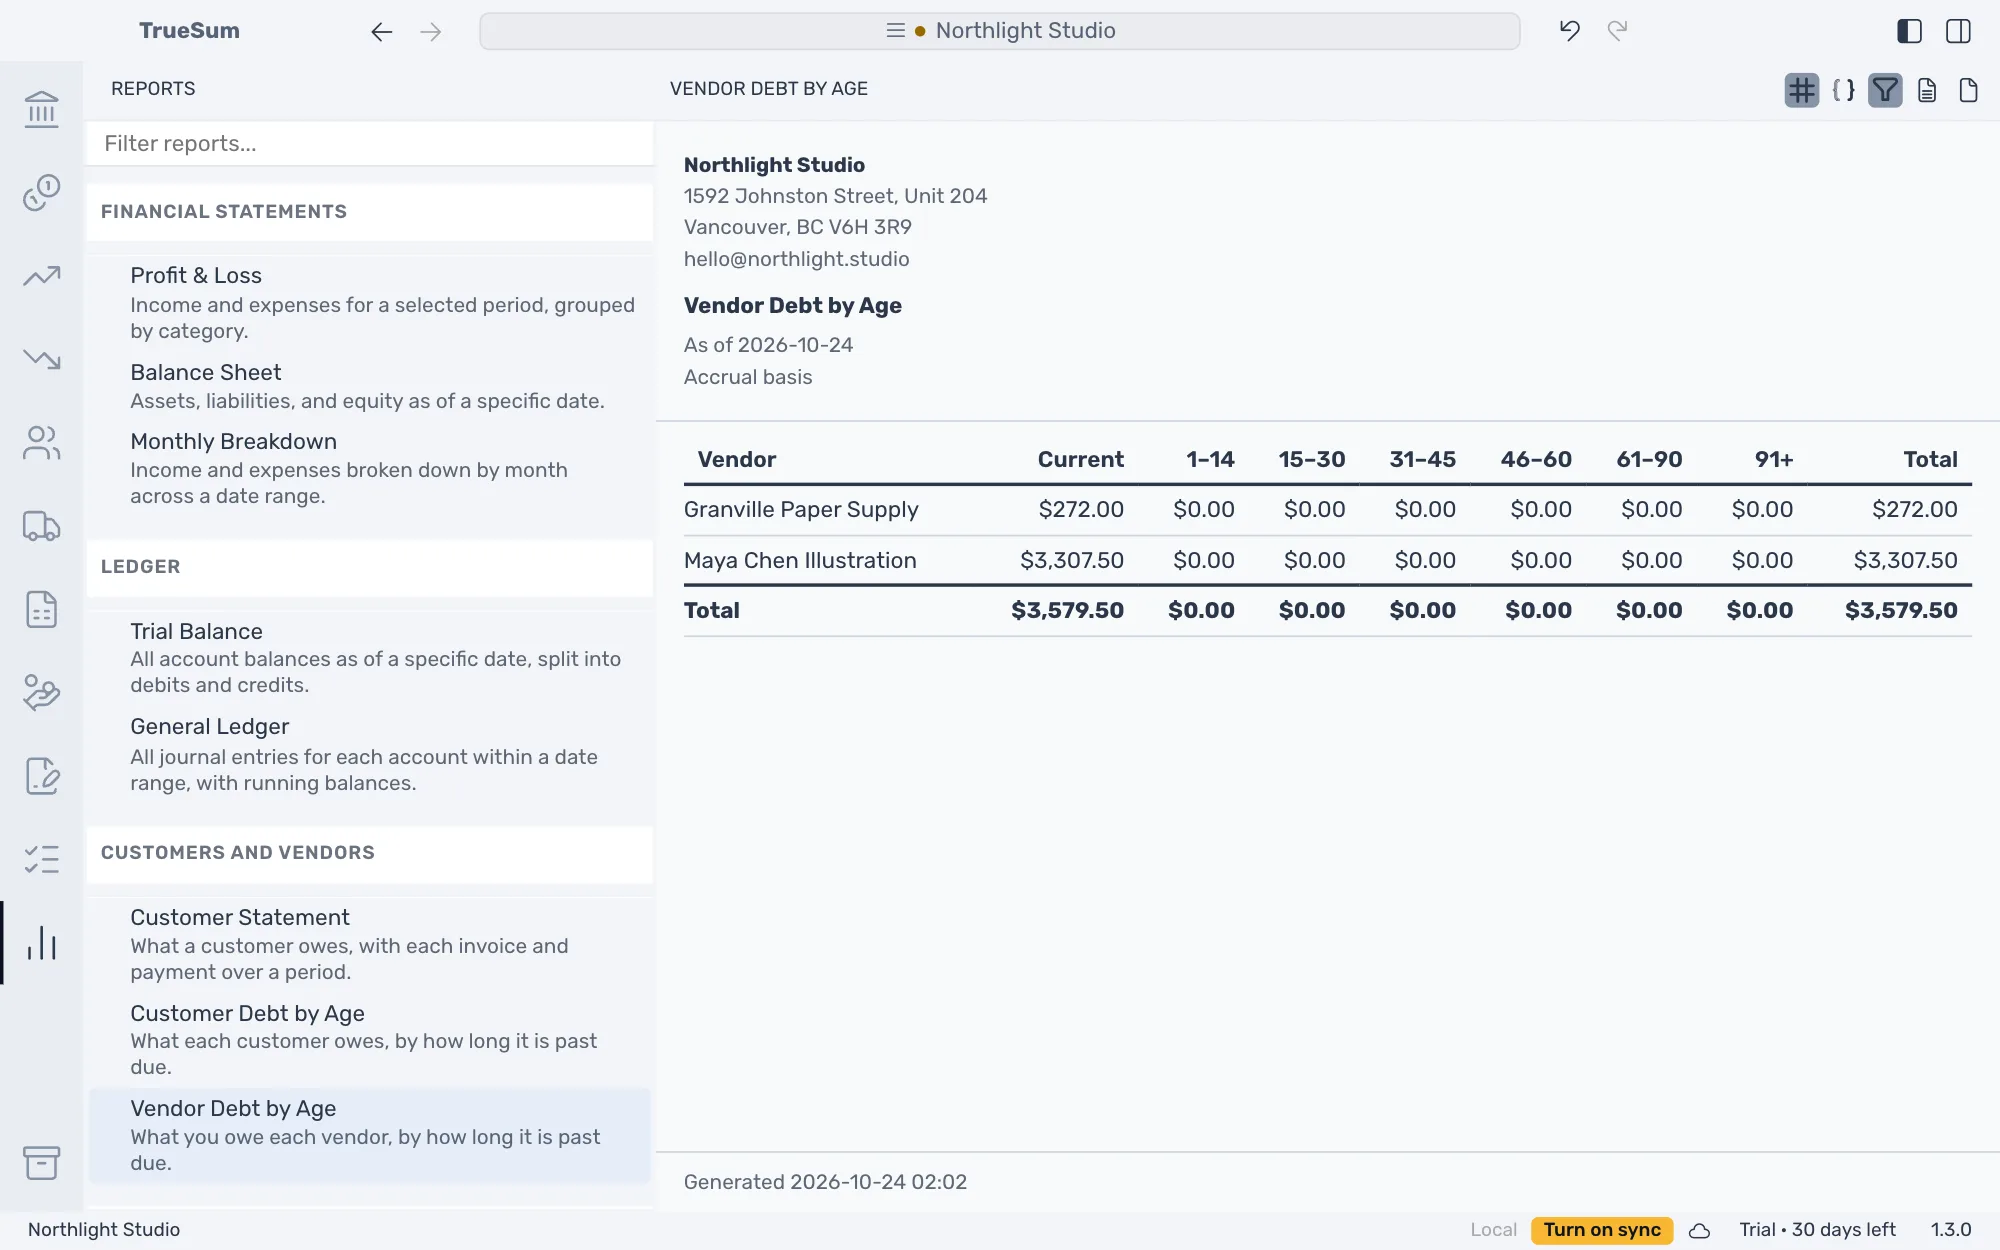Toggle the right sidebar panel
This screenshot has width=2000, height=1250.
pos(1959,31)
